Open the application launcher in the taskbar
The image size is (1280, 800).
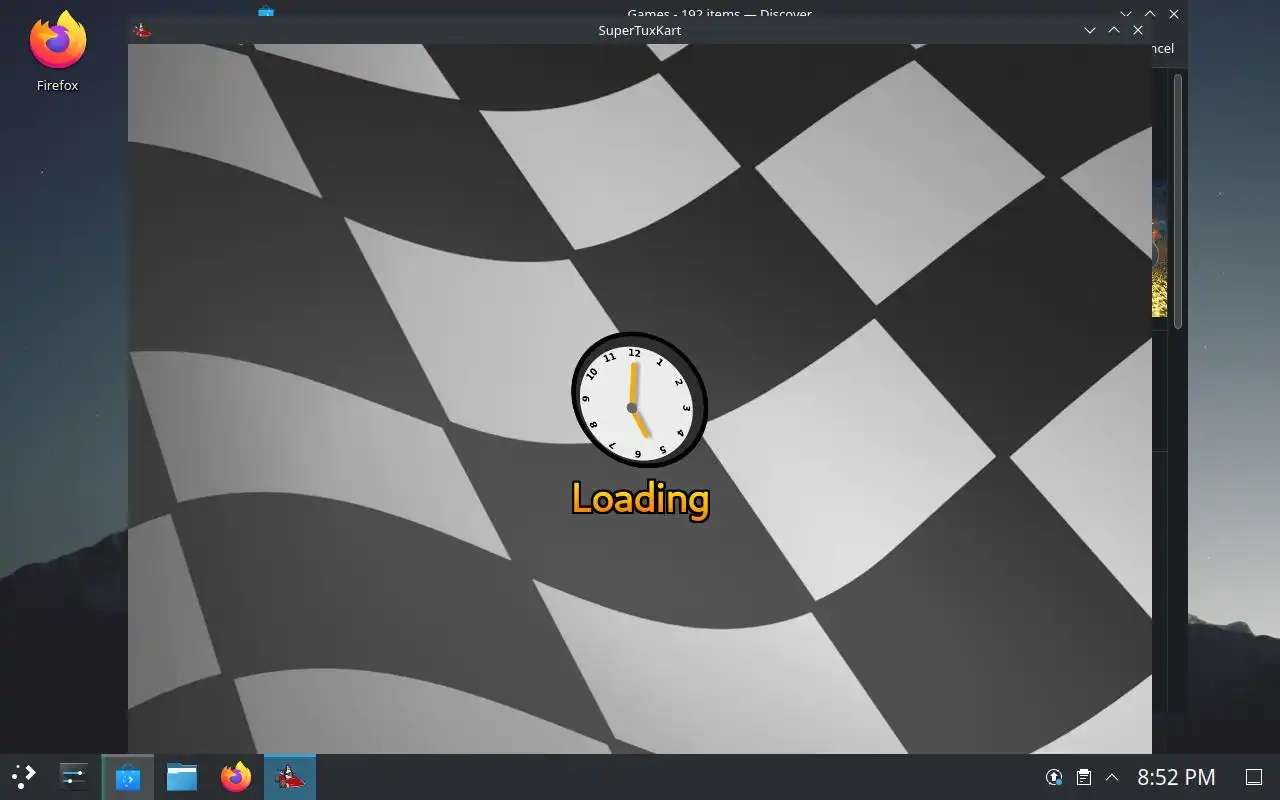pos(24,776)
